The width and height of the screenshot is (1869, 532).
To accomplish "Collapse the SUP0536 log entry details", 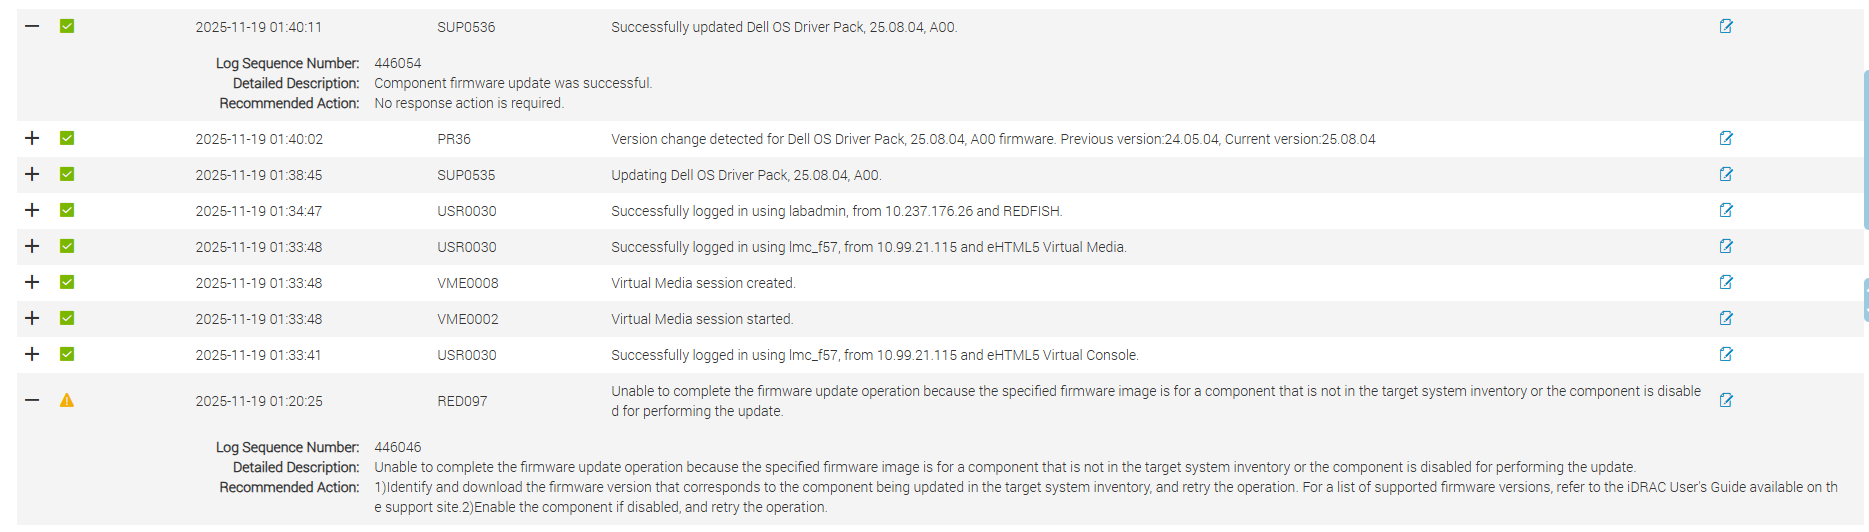I will (32, 27).
